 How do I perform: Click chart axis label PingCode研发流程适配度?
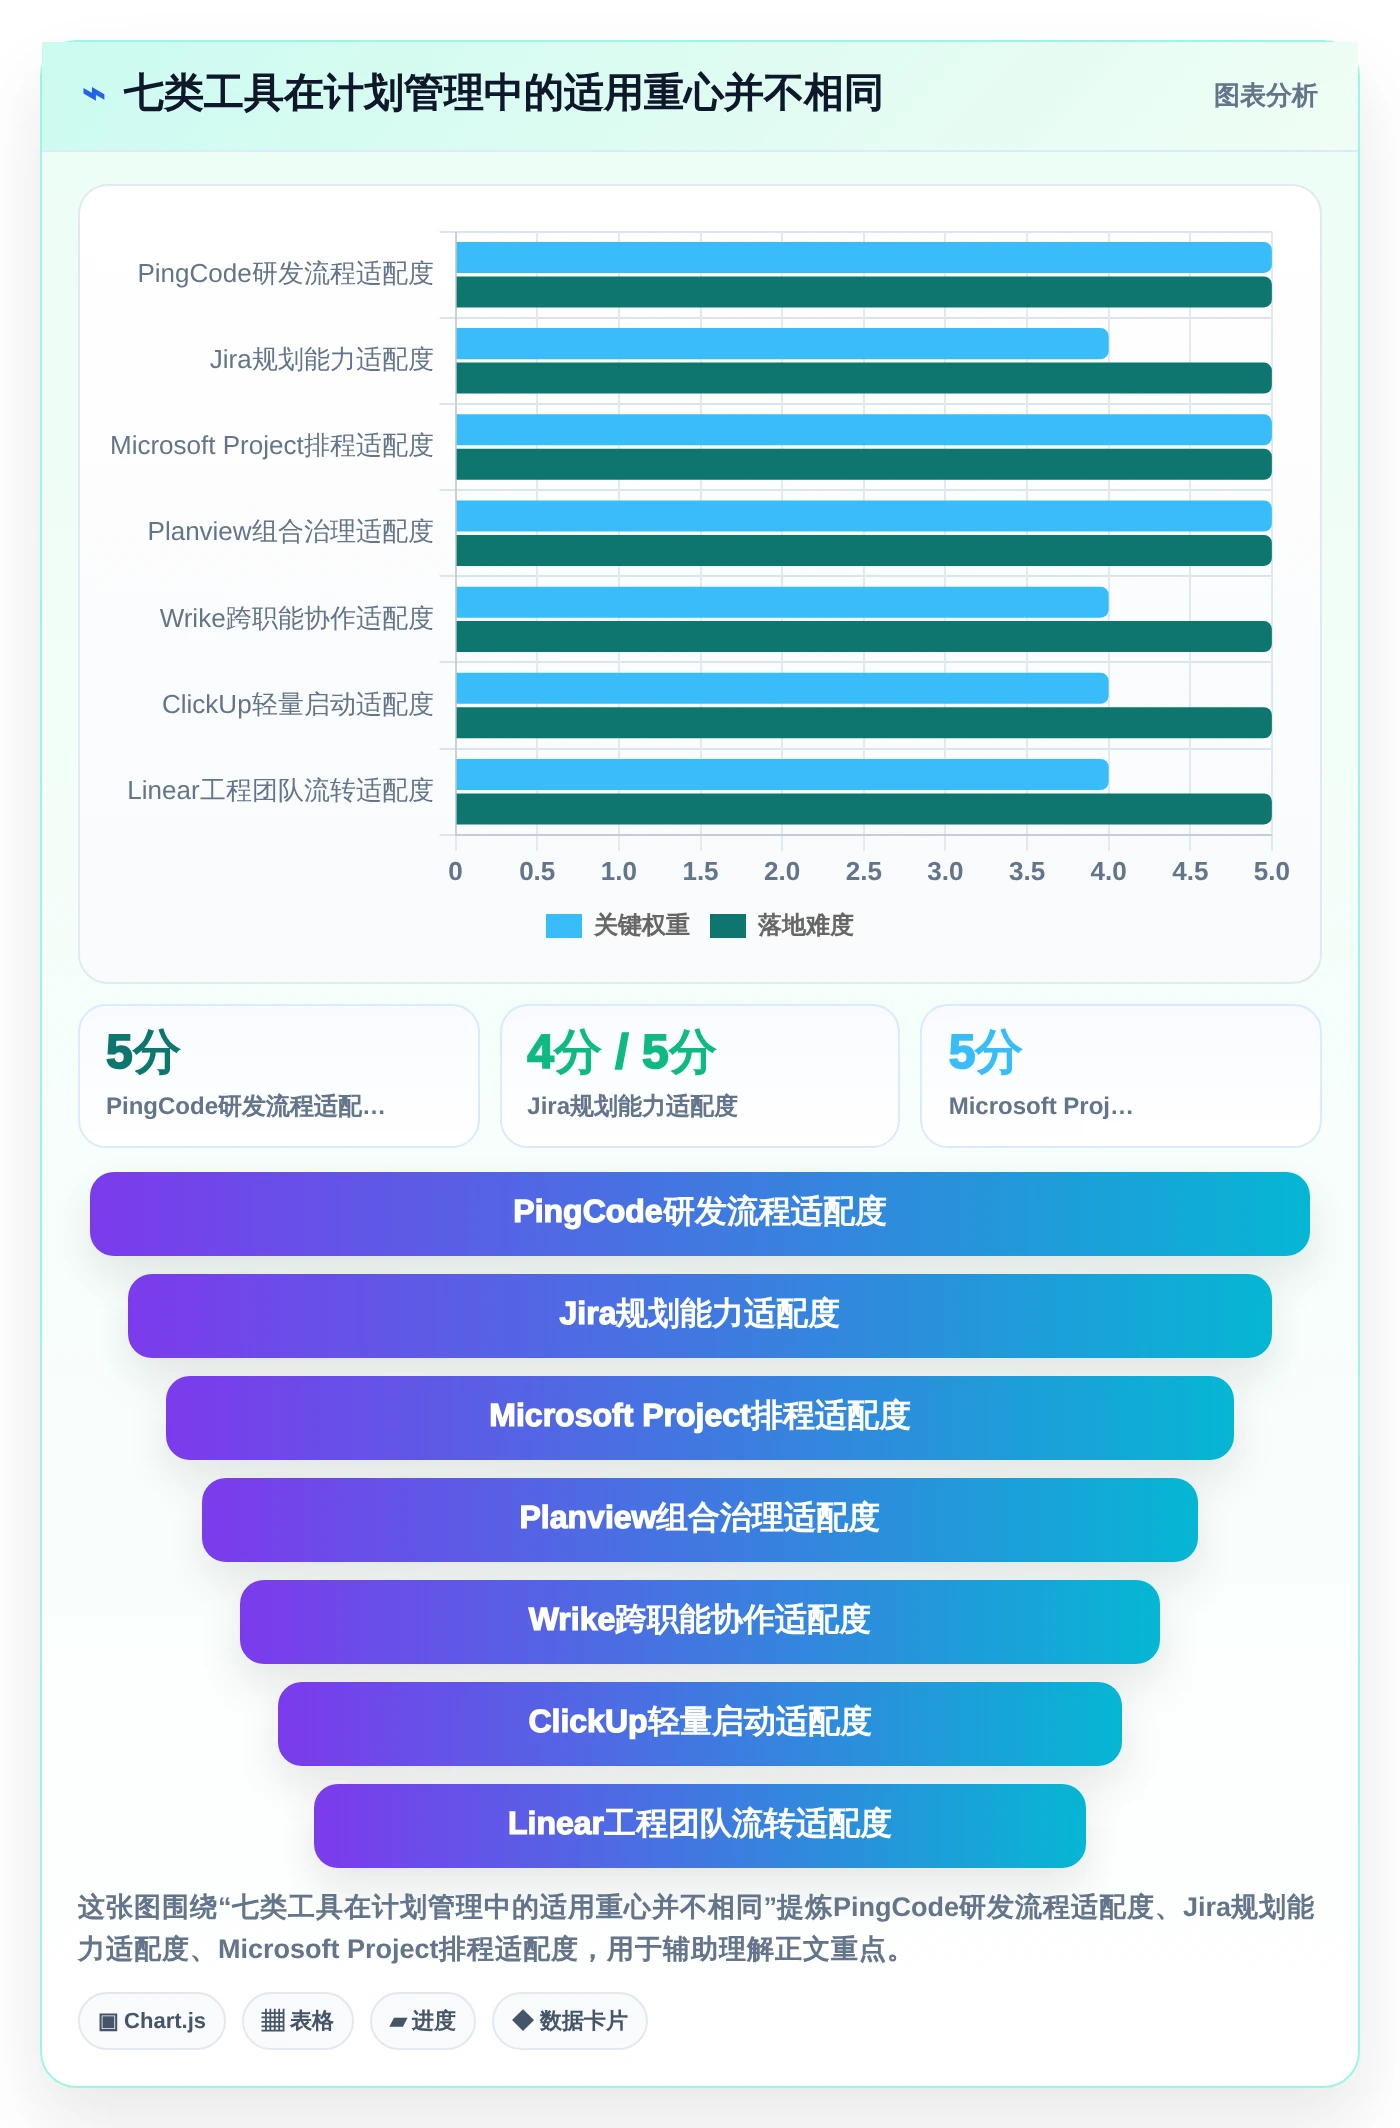click(x=285, y=274)
